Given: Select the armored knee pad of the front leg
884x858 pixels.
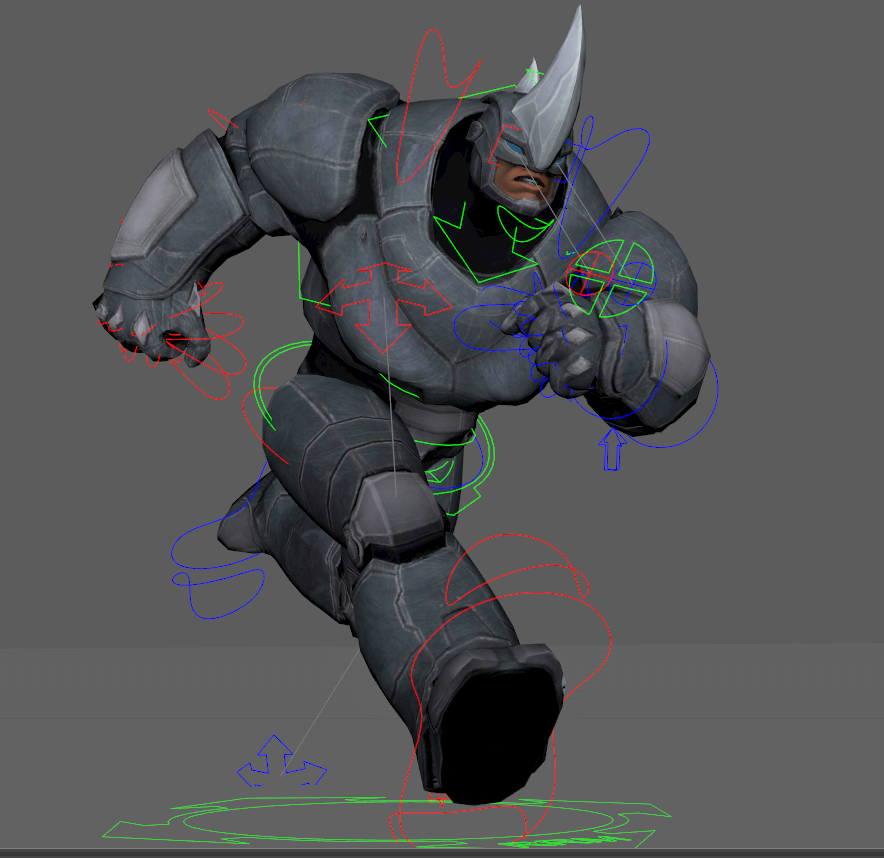Looking at the screenshot, I should click(398, 510).
